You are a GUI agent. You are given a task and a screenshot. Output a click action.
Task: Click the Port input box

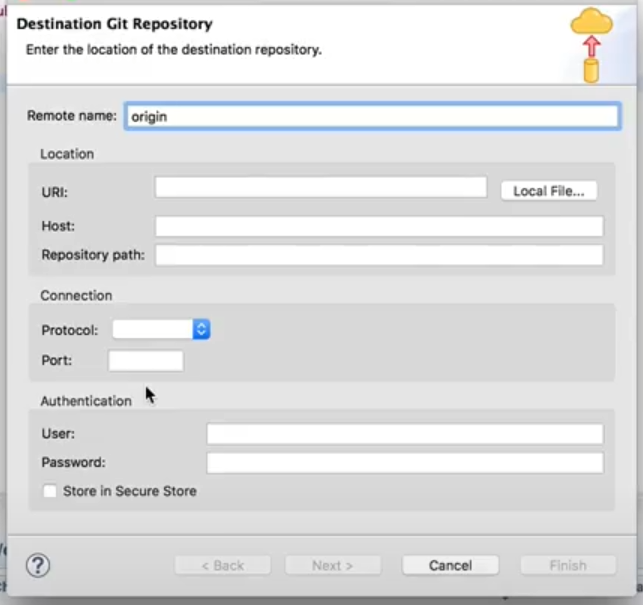[x=146, y=361]
